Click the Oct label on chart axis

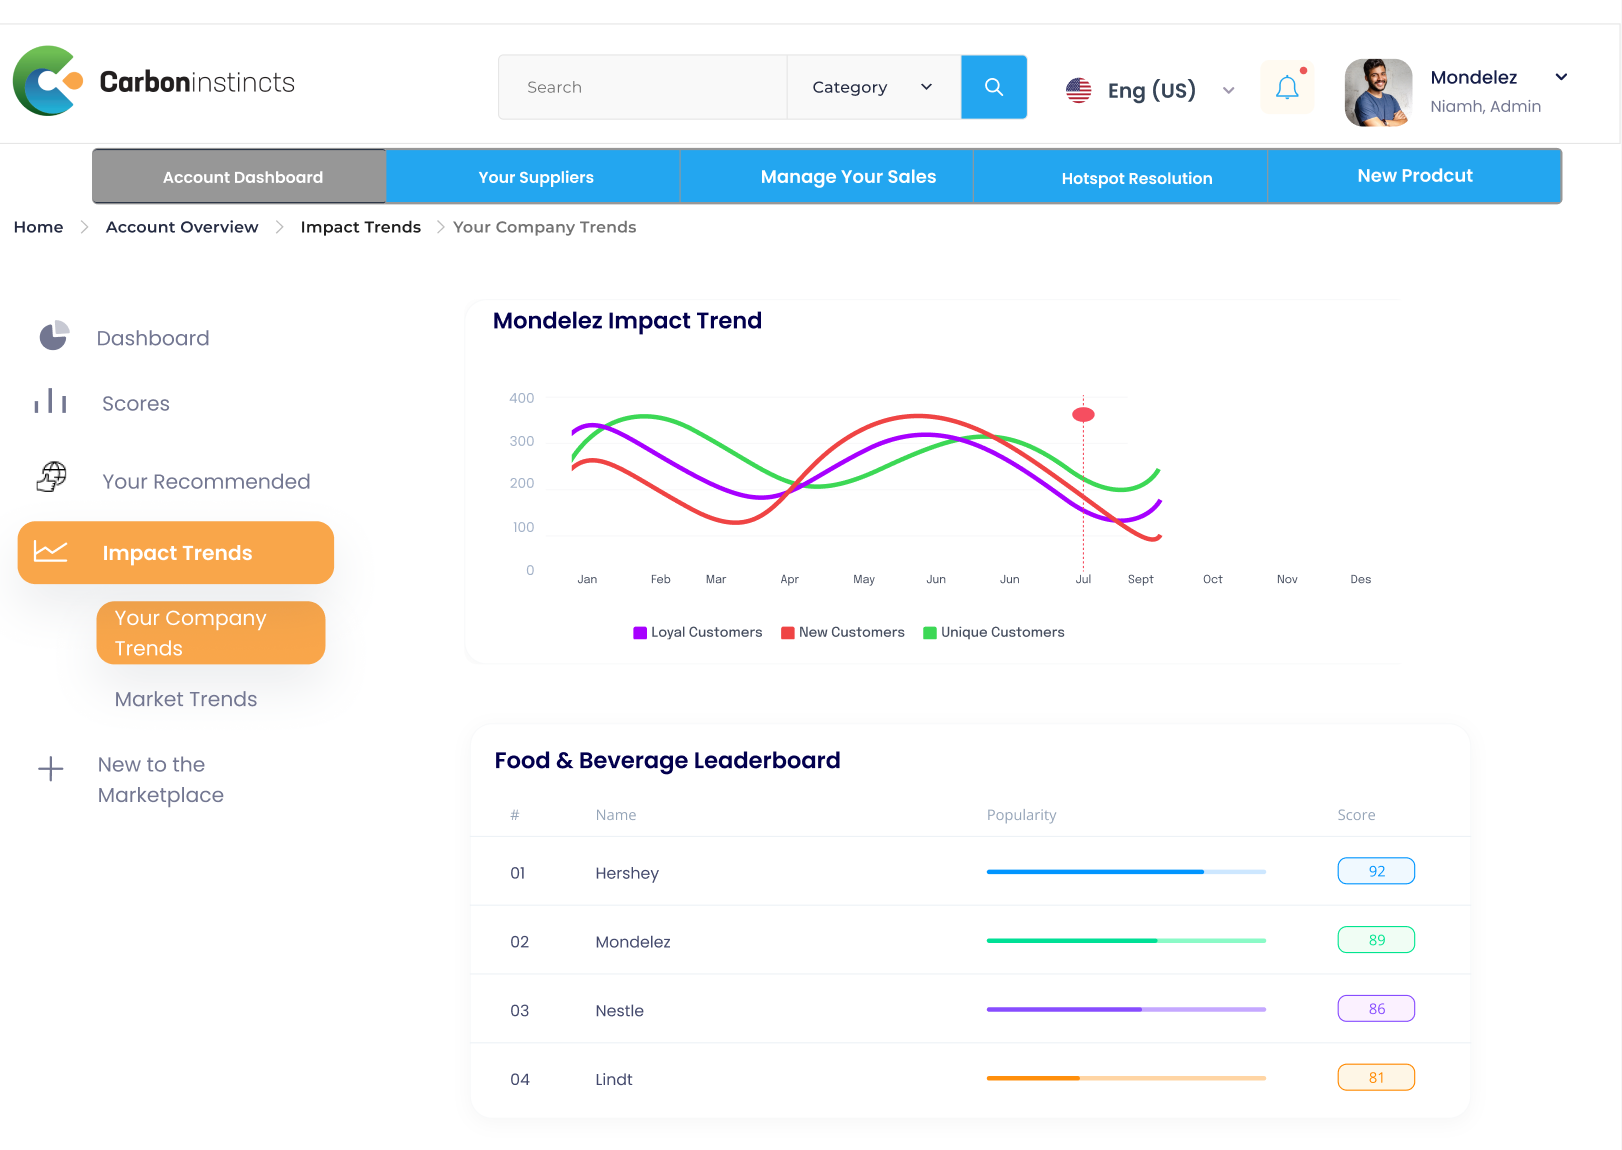coord(1213,579)
